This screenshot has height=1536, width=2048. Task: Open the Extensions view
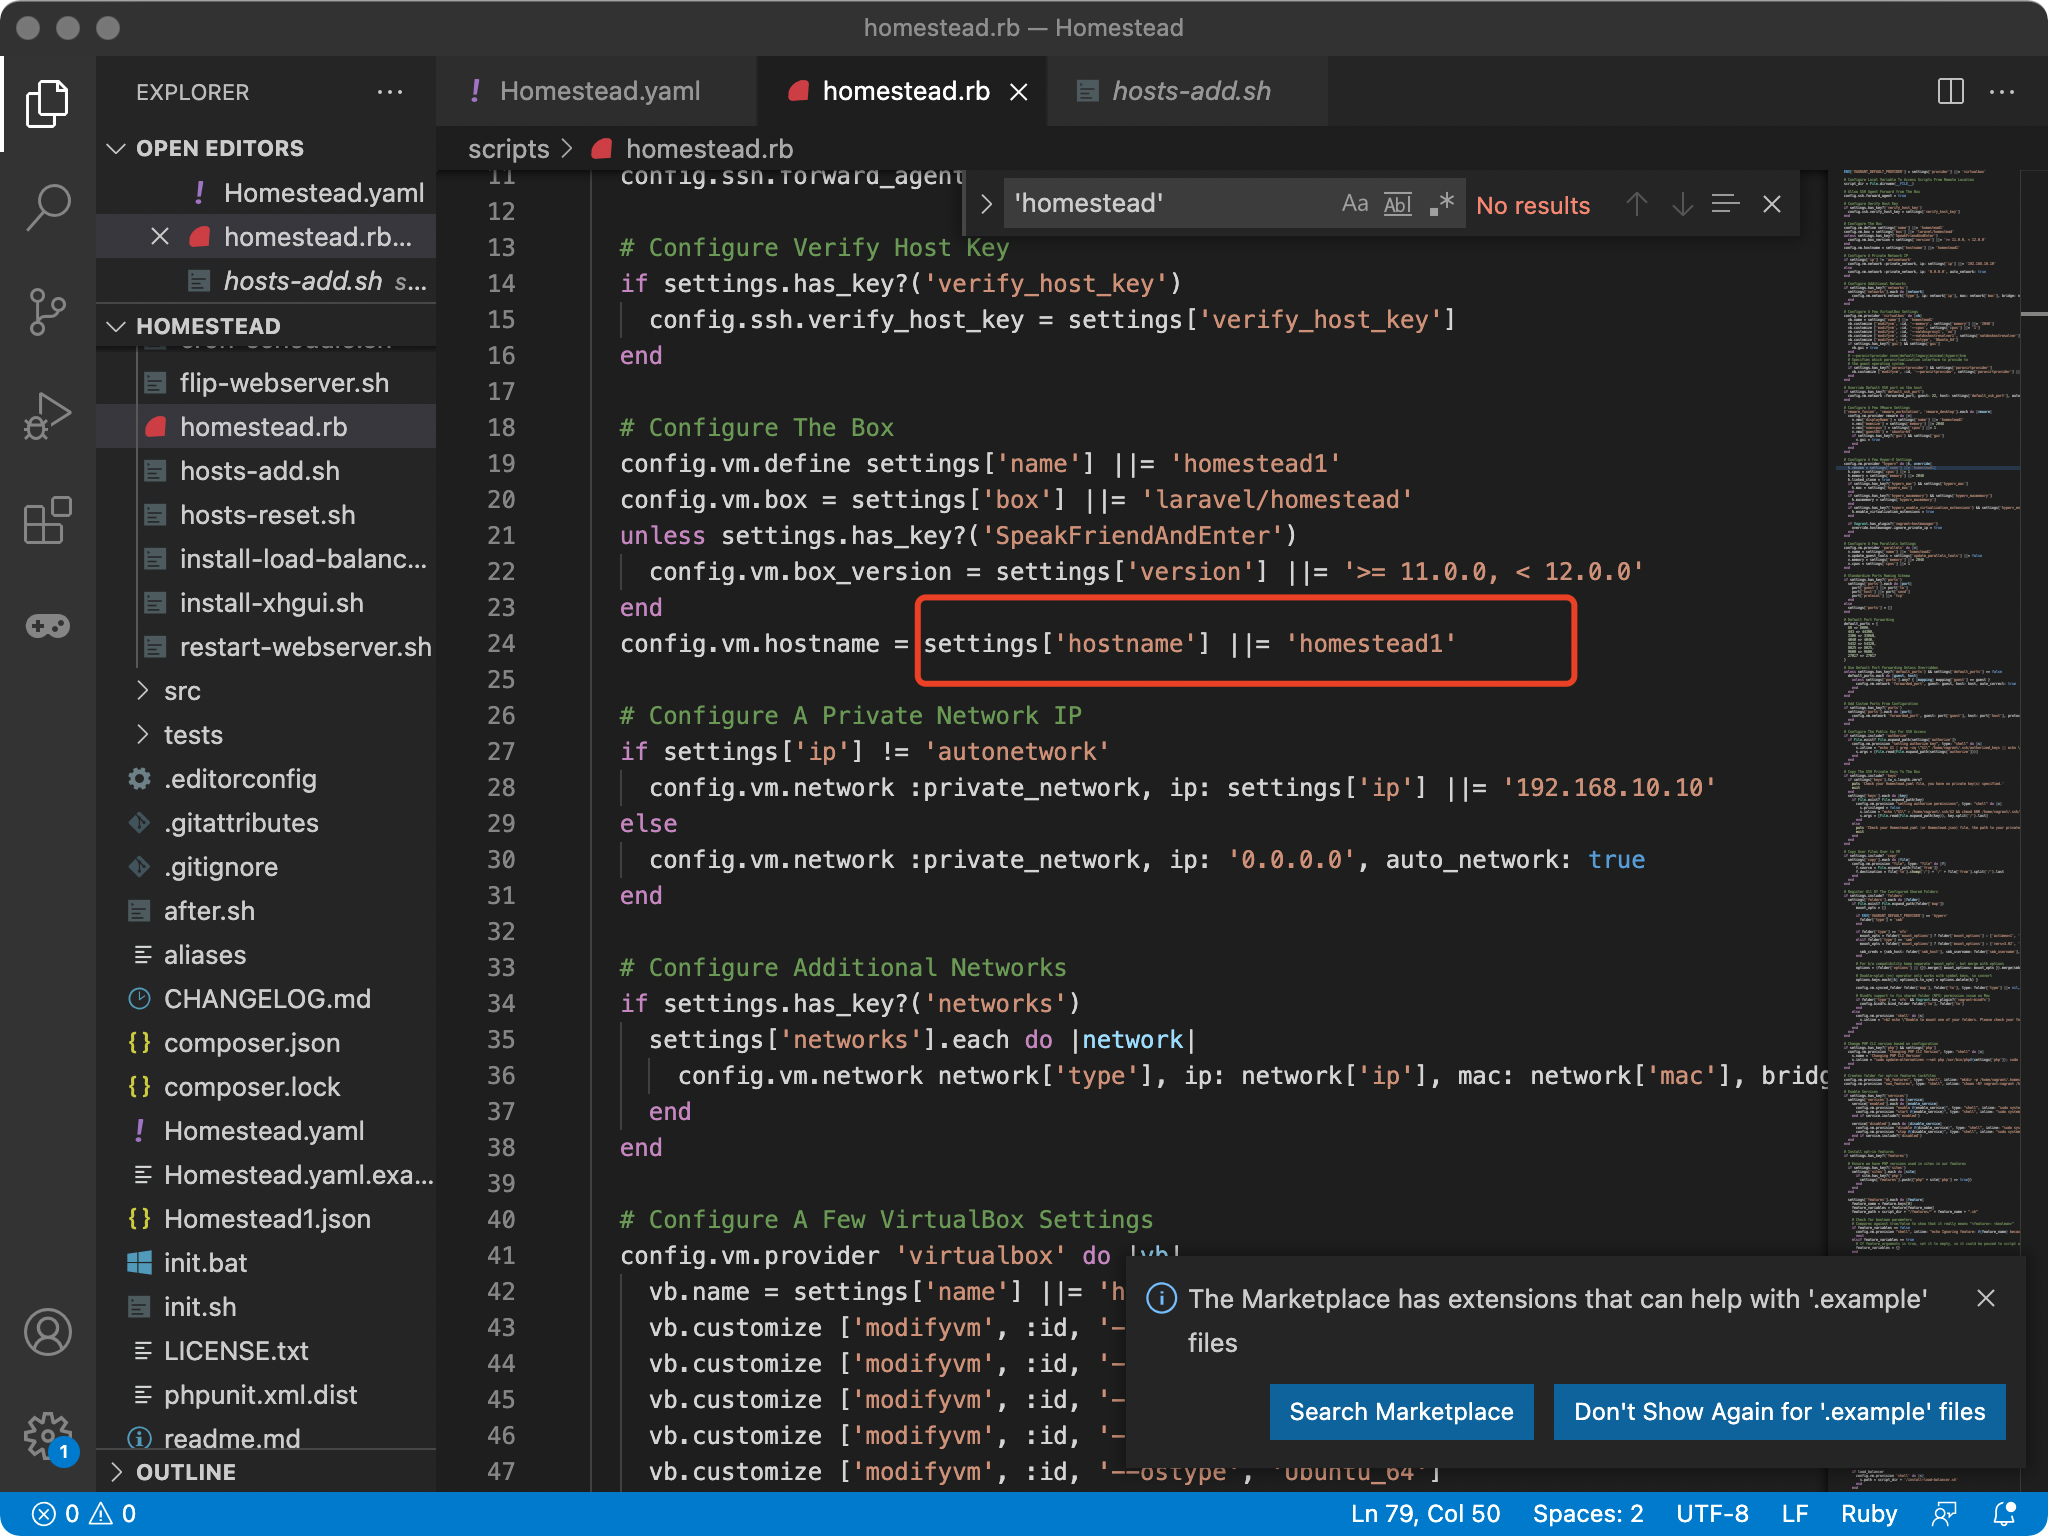47,521
